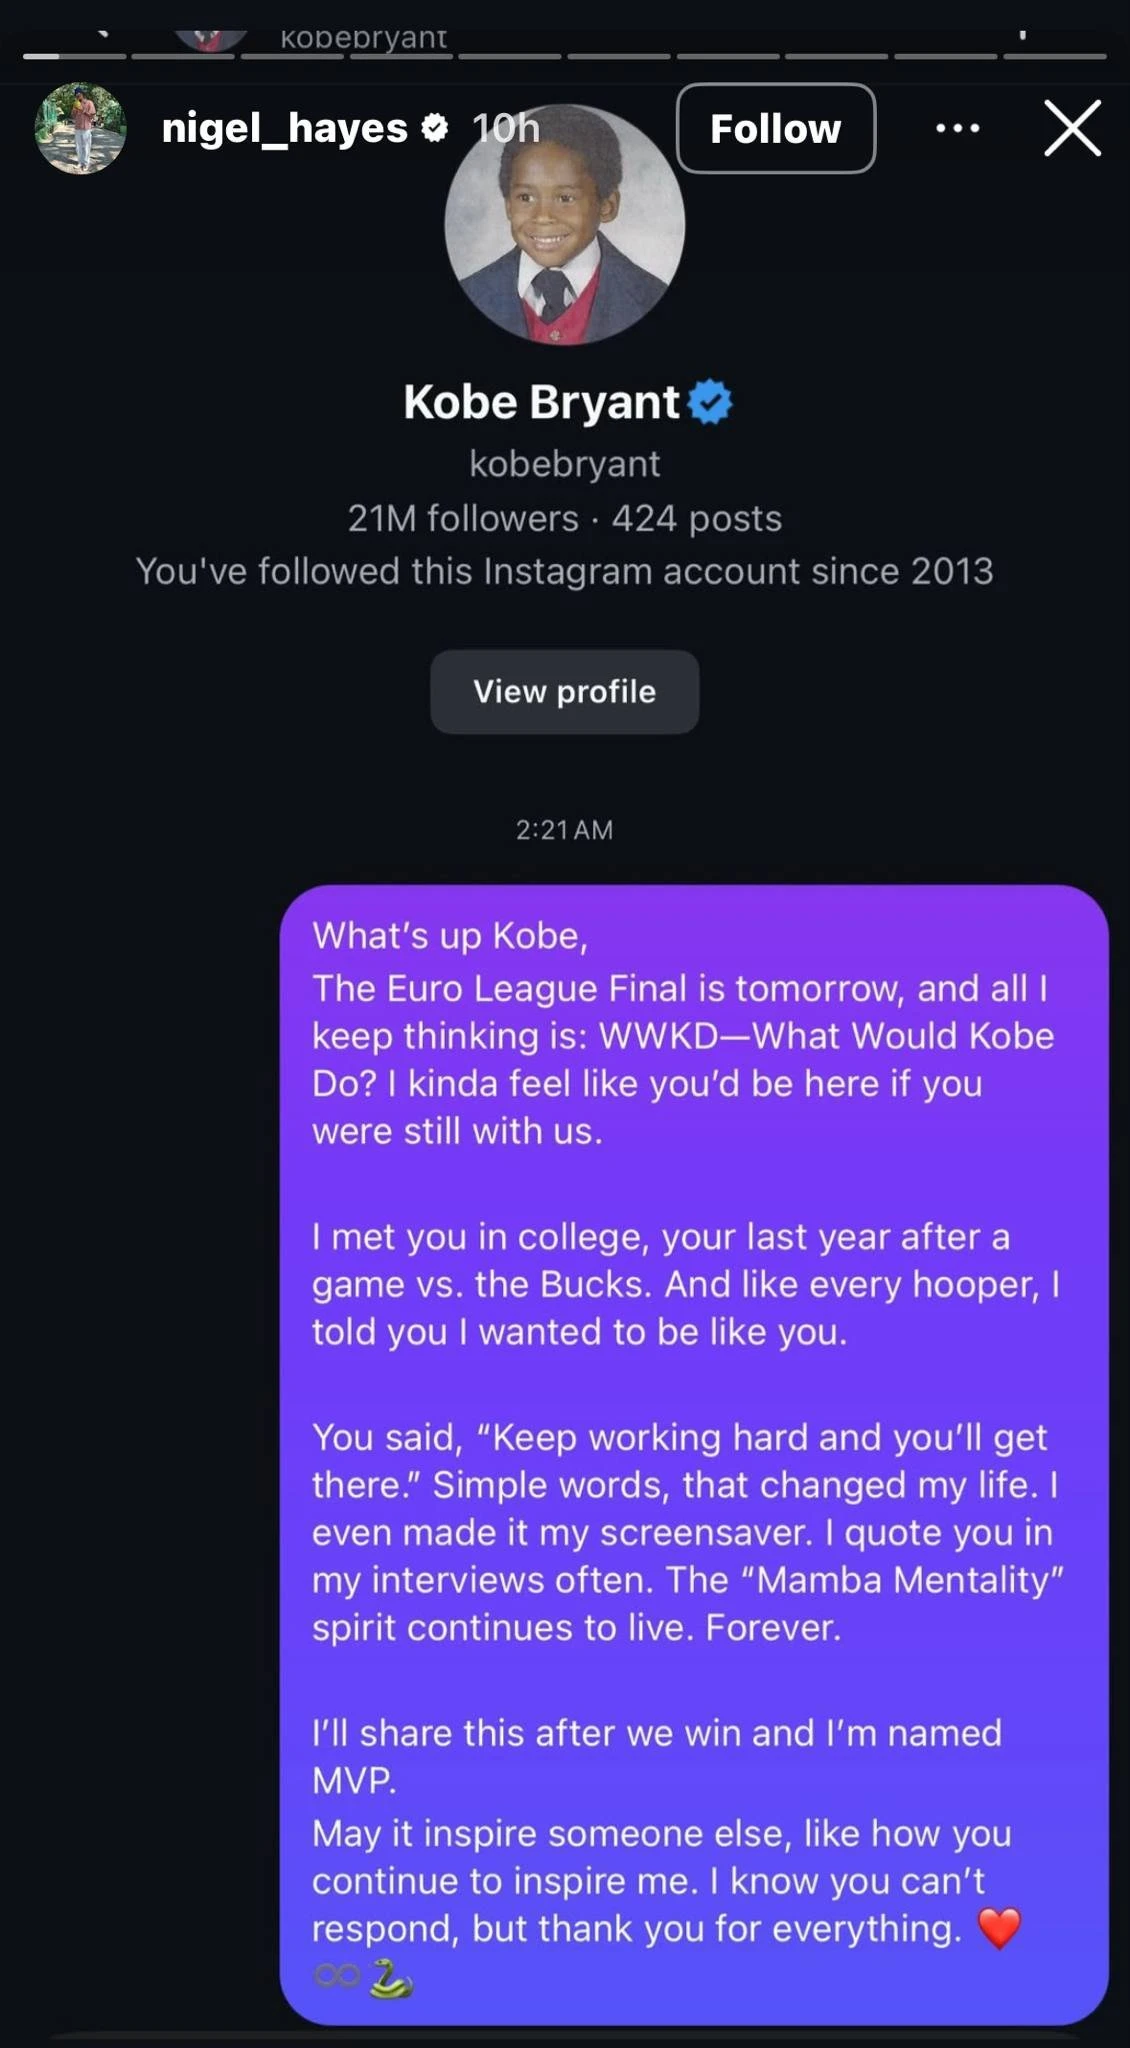Click the 21M followers count
Image resolution: width=1130 pixels, height=2048 pixels.
(462, 518)
